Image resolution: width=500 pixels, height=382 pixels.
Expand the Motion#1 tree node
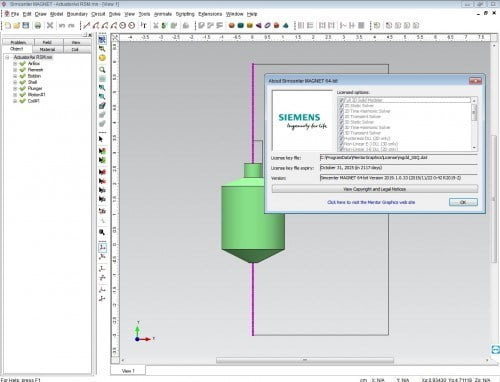[x=15, y=95]
